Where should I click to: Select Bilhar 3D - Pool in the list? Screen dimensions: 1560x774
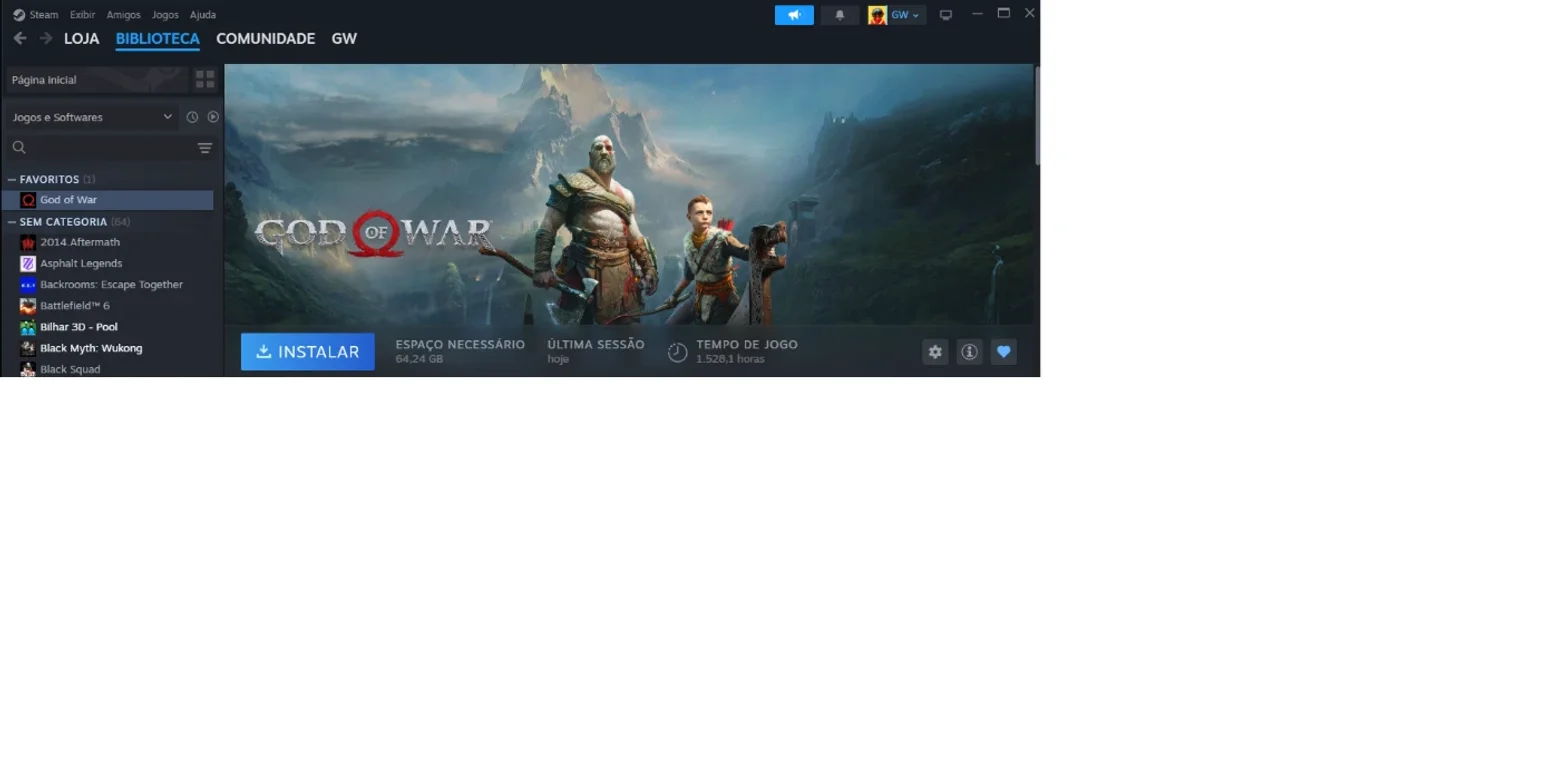[x=108, y=327]
